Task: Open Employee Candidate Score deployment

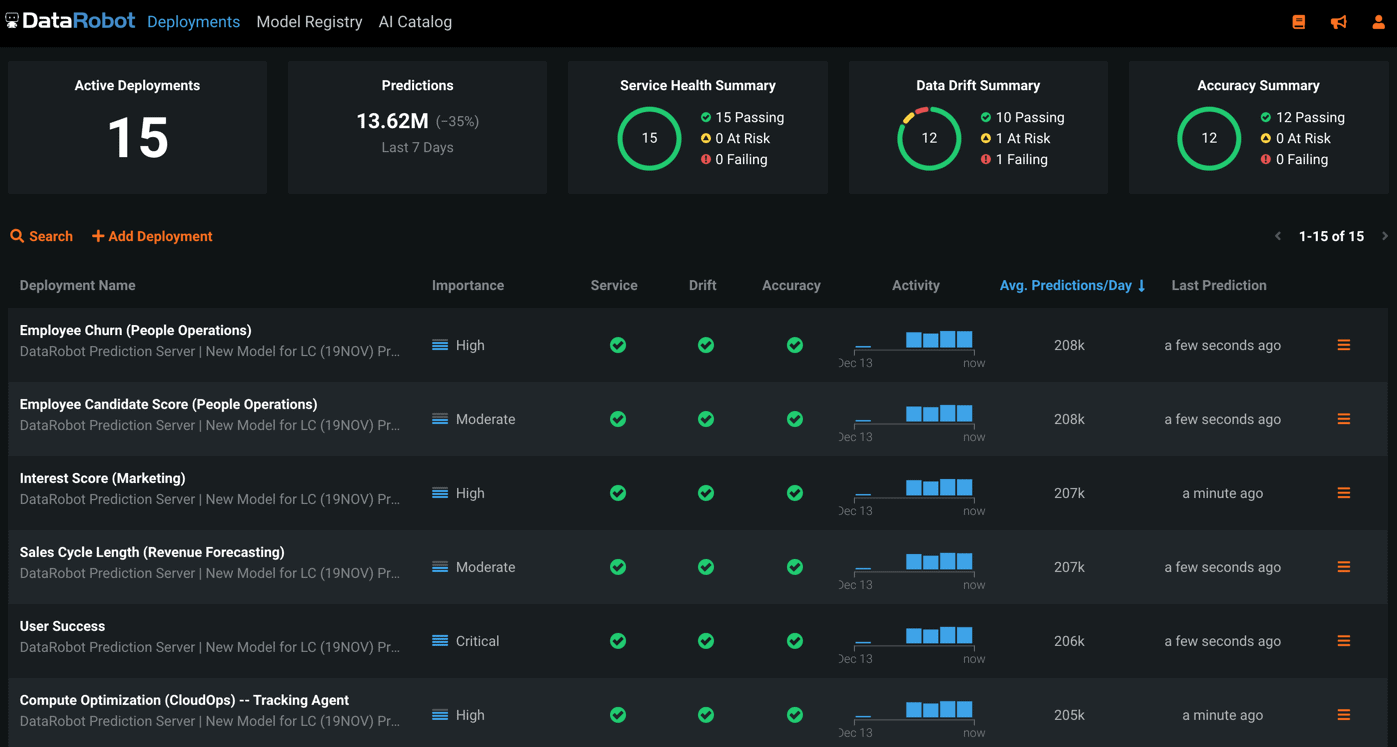Action: (x=168, y=404)
